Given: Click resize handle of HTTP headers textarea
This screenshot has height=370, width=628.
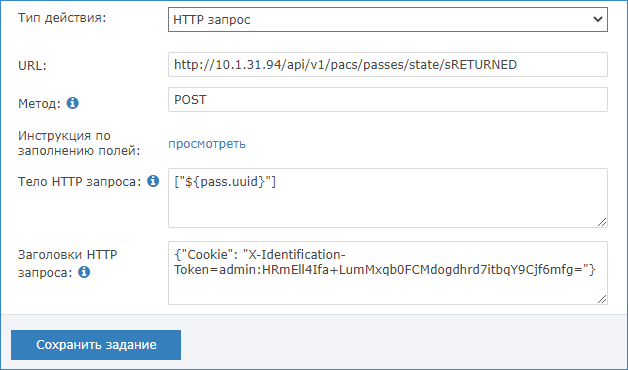Looking at the screenshot, I should point(602,299).
